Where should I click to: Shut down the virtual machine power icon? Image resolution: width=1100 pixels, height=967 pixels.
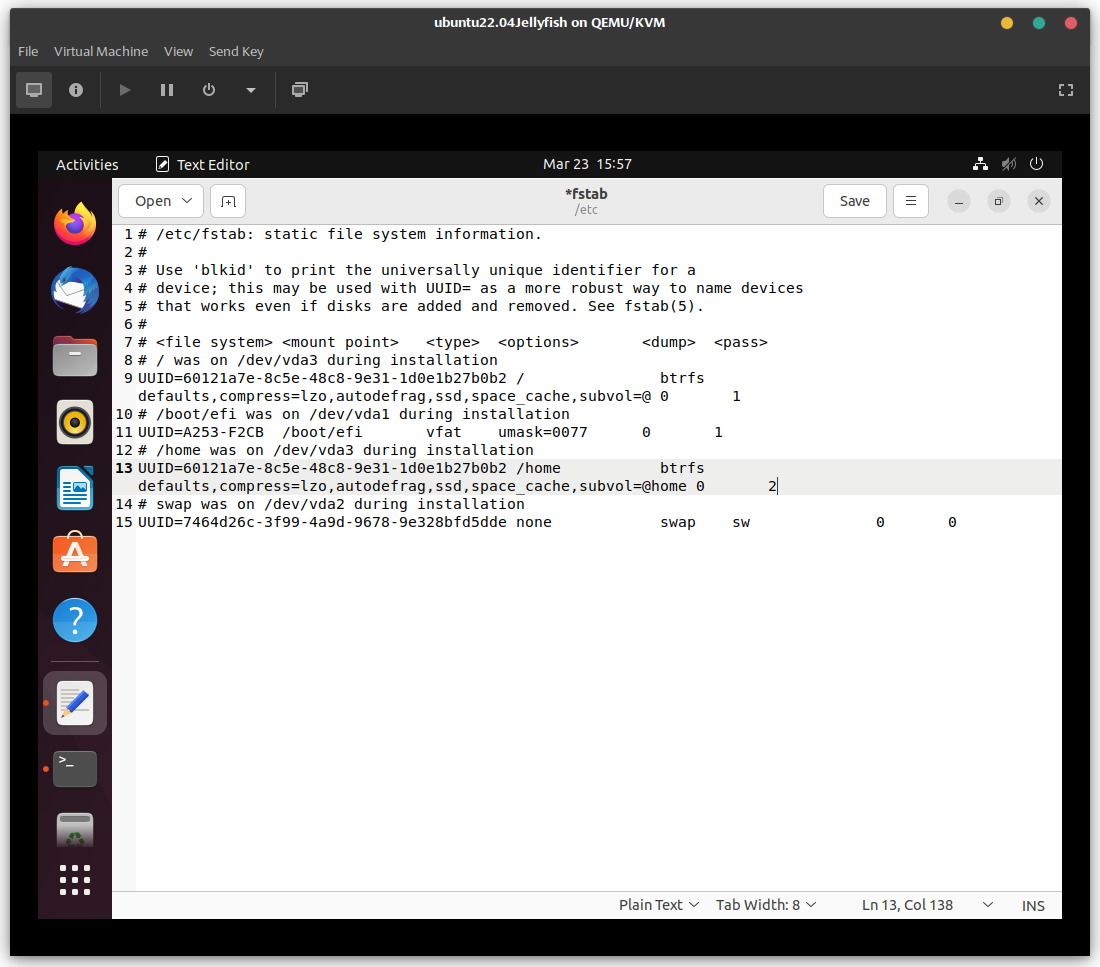tap(209, 90)
